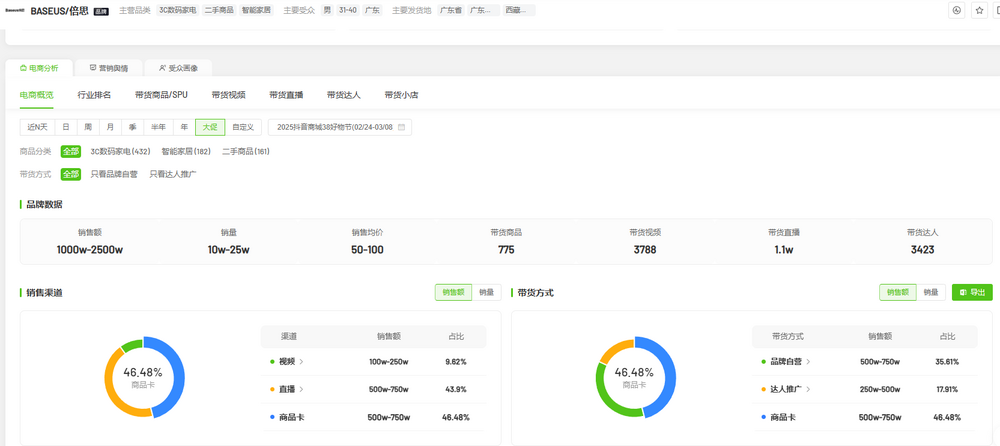The height and width of the screenshot is (446, 1000).
Task: Expand the 品牌自营 row chevron
Action: coord(808,362)
